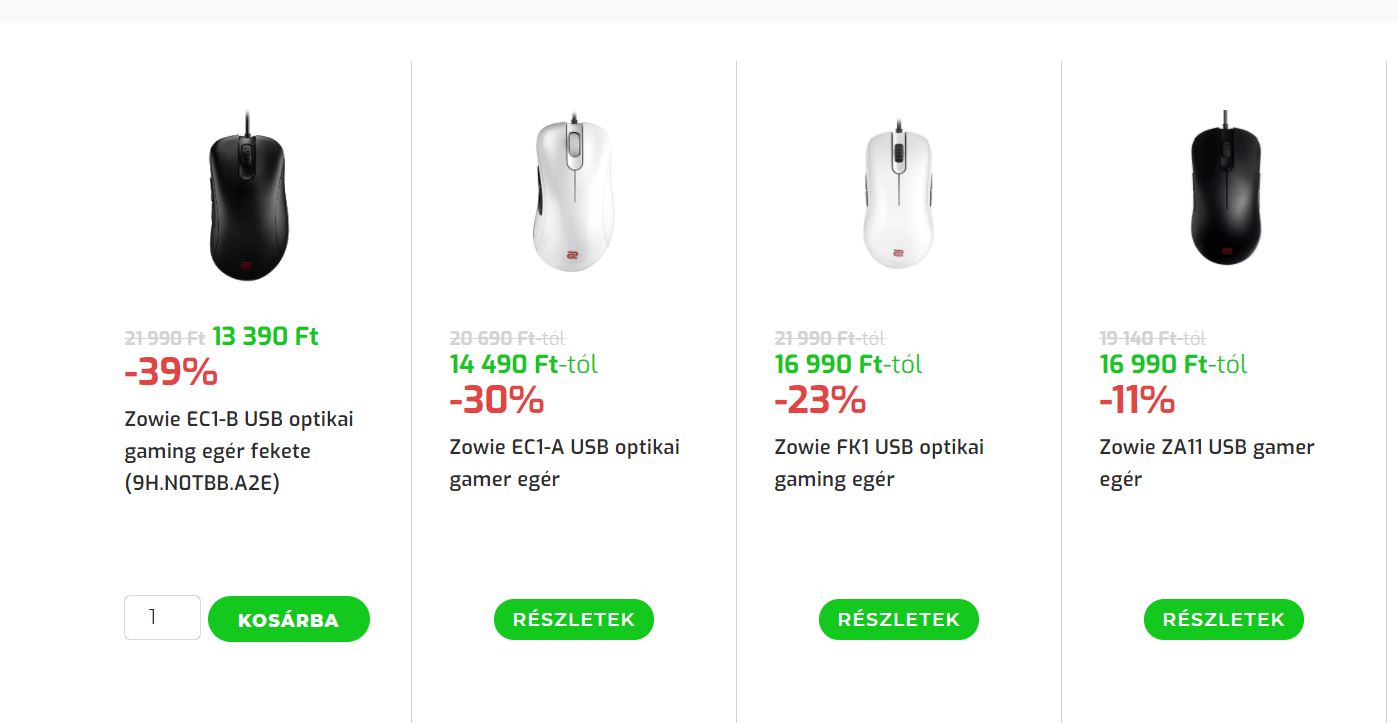Add Zowie EC1-B to cart with Kosárba
Image resolution: width=1398 pixels, height=723 pixels.
click(x=288, y=620)
